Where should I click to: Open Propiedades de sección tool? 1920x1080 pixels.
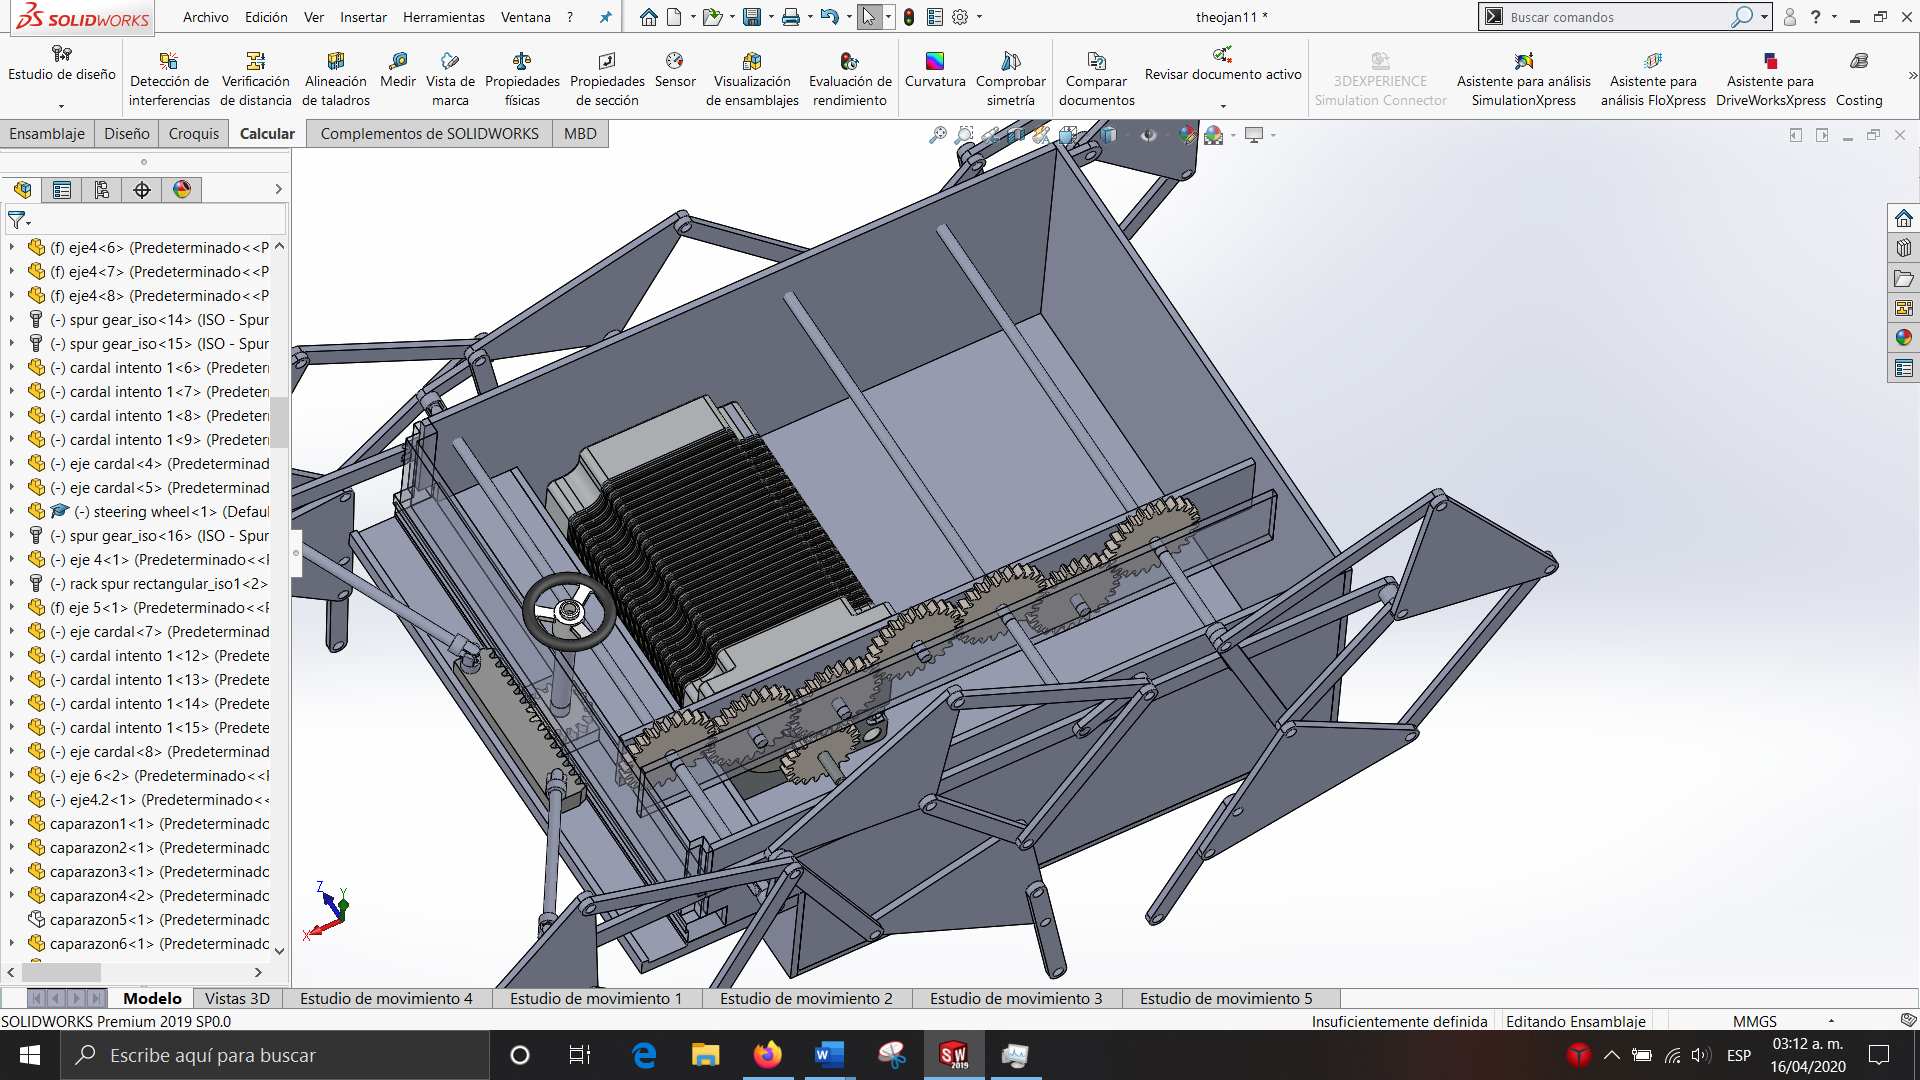pos(607,79)
